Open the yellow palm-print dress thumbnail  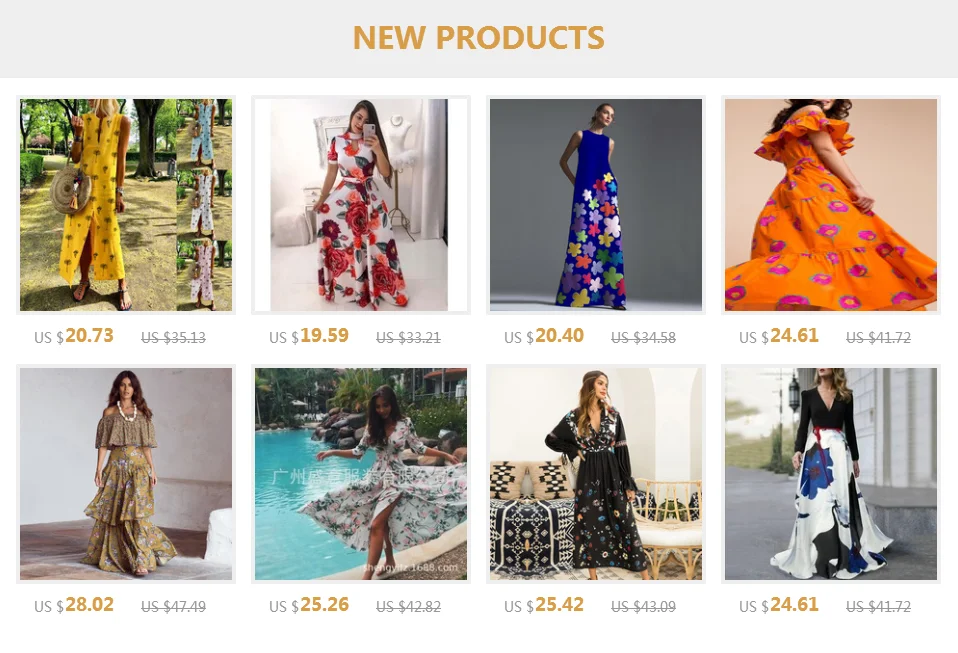[x=126, y=205]
